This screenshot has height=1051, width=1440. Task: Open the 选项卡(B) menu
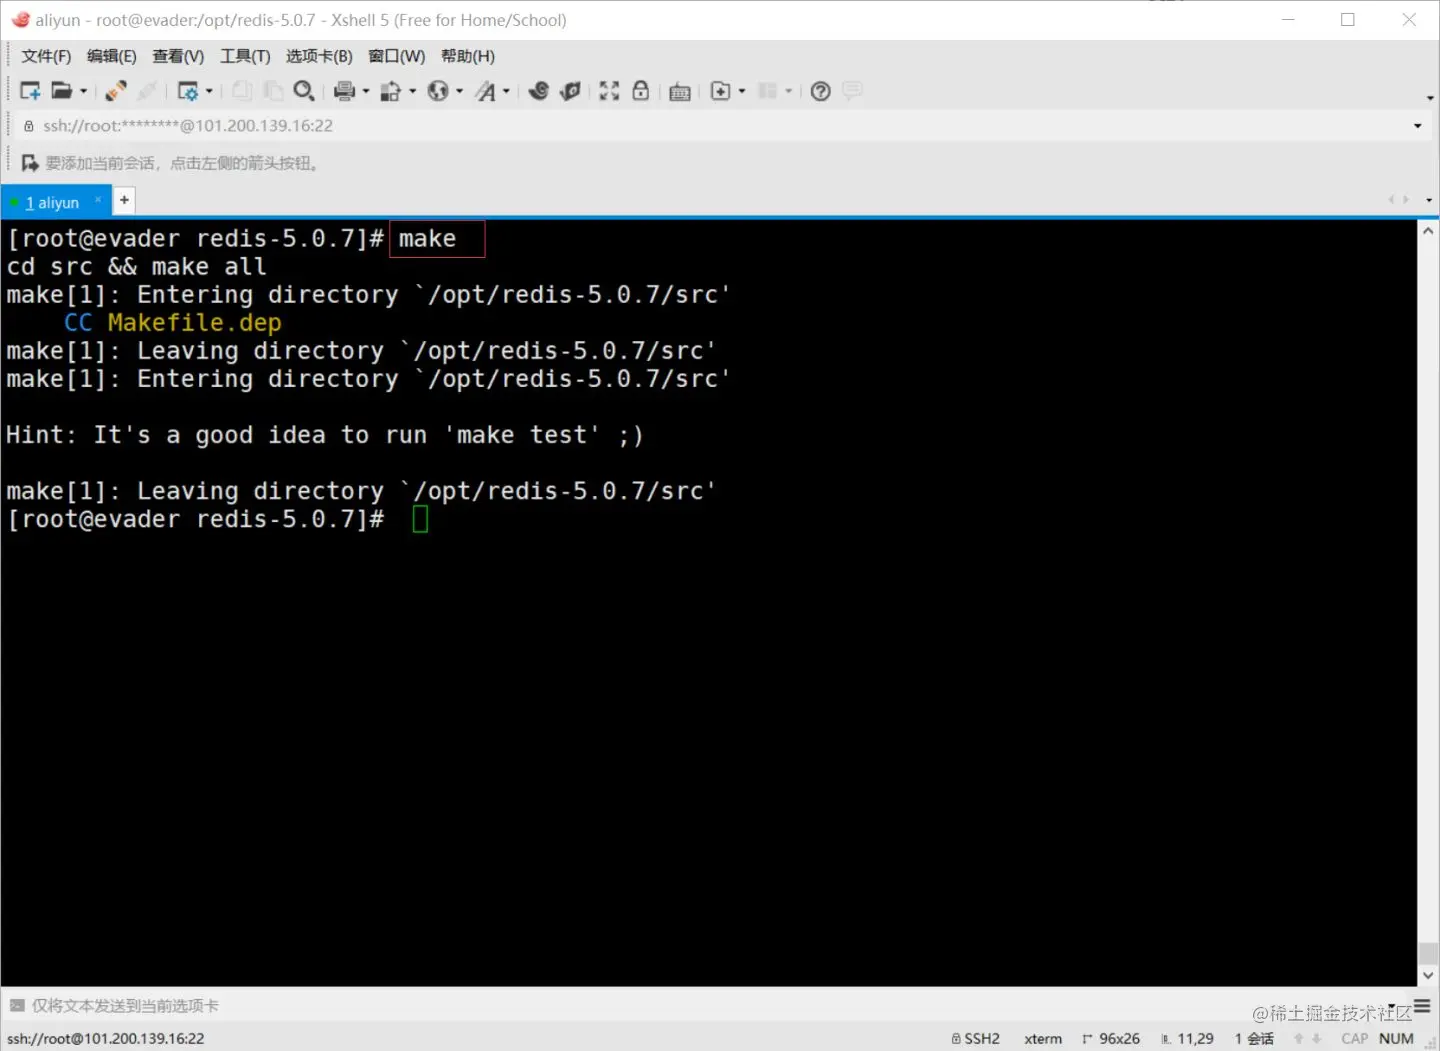pyautogui.click(x=319, y=56)
